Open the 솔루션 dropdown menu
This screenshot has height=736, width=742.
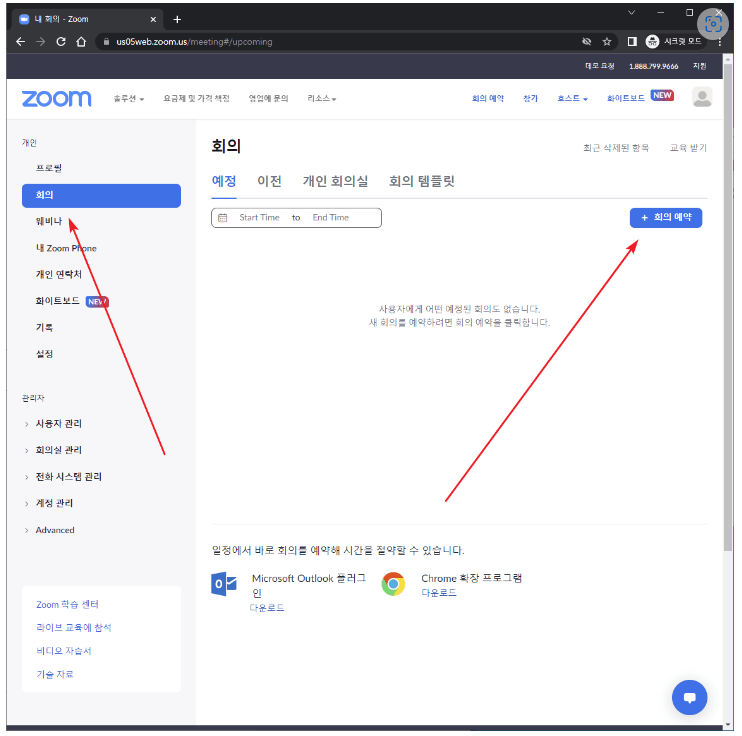click(129, 98)
